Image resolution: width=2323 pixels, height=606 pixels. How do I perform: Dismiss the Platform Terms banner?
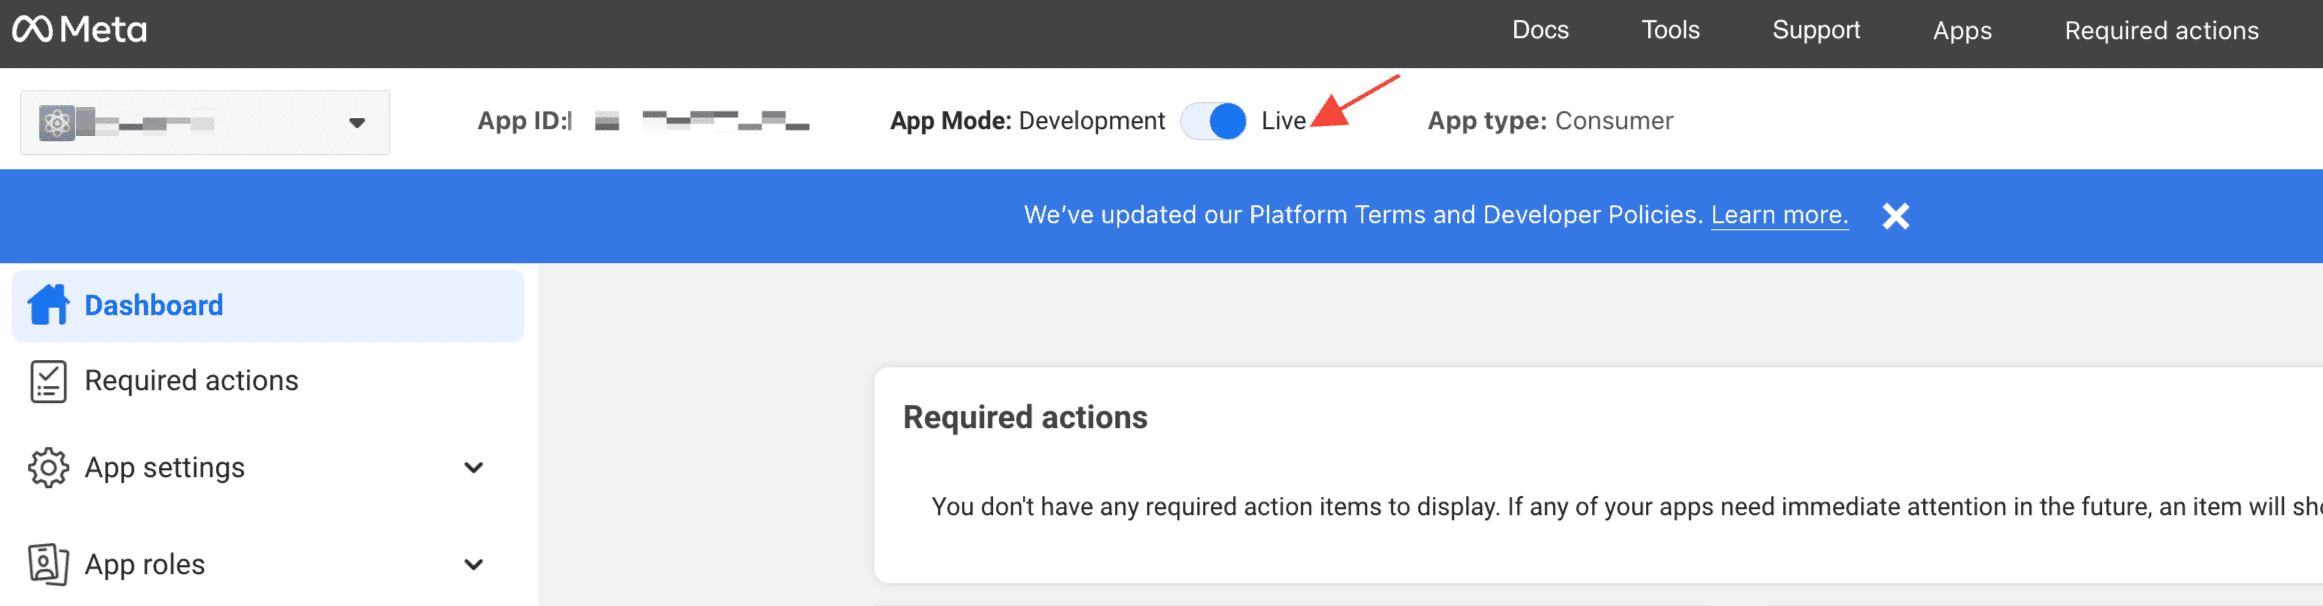tap(1895, 216)
